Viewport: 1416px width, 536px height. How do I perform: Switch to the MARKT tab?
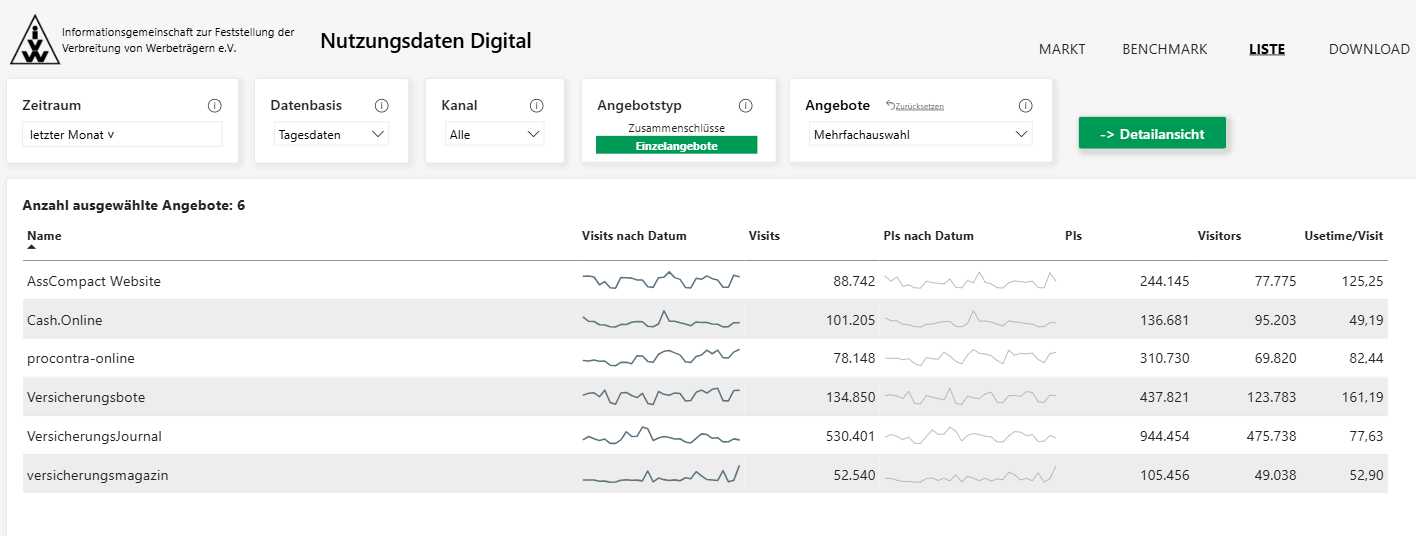click(1062, 49)
